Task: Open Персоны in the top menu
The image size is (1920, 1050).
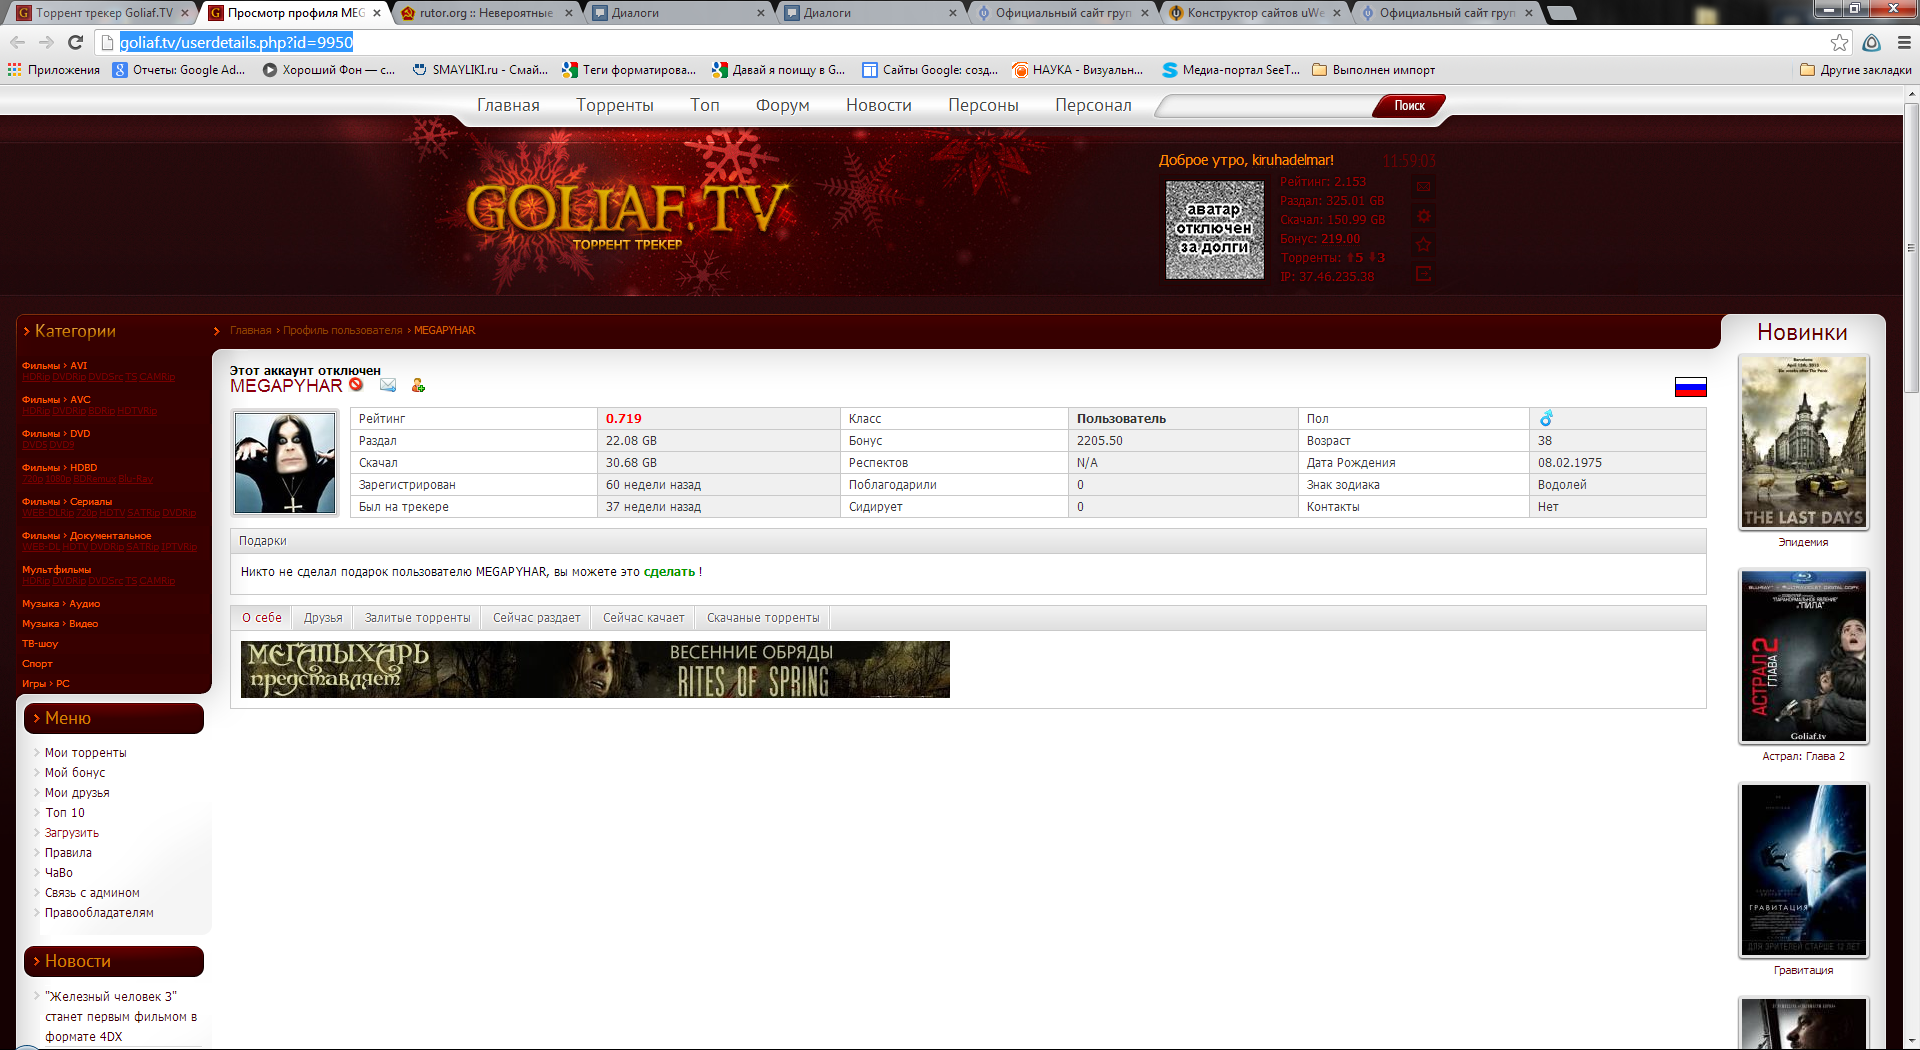Action: point(983,105)
